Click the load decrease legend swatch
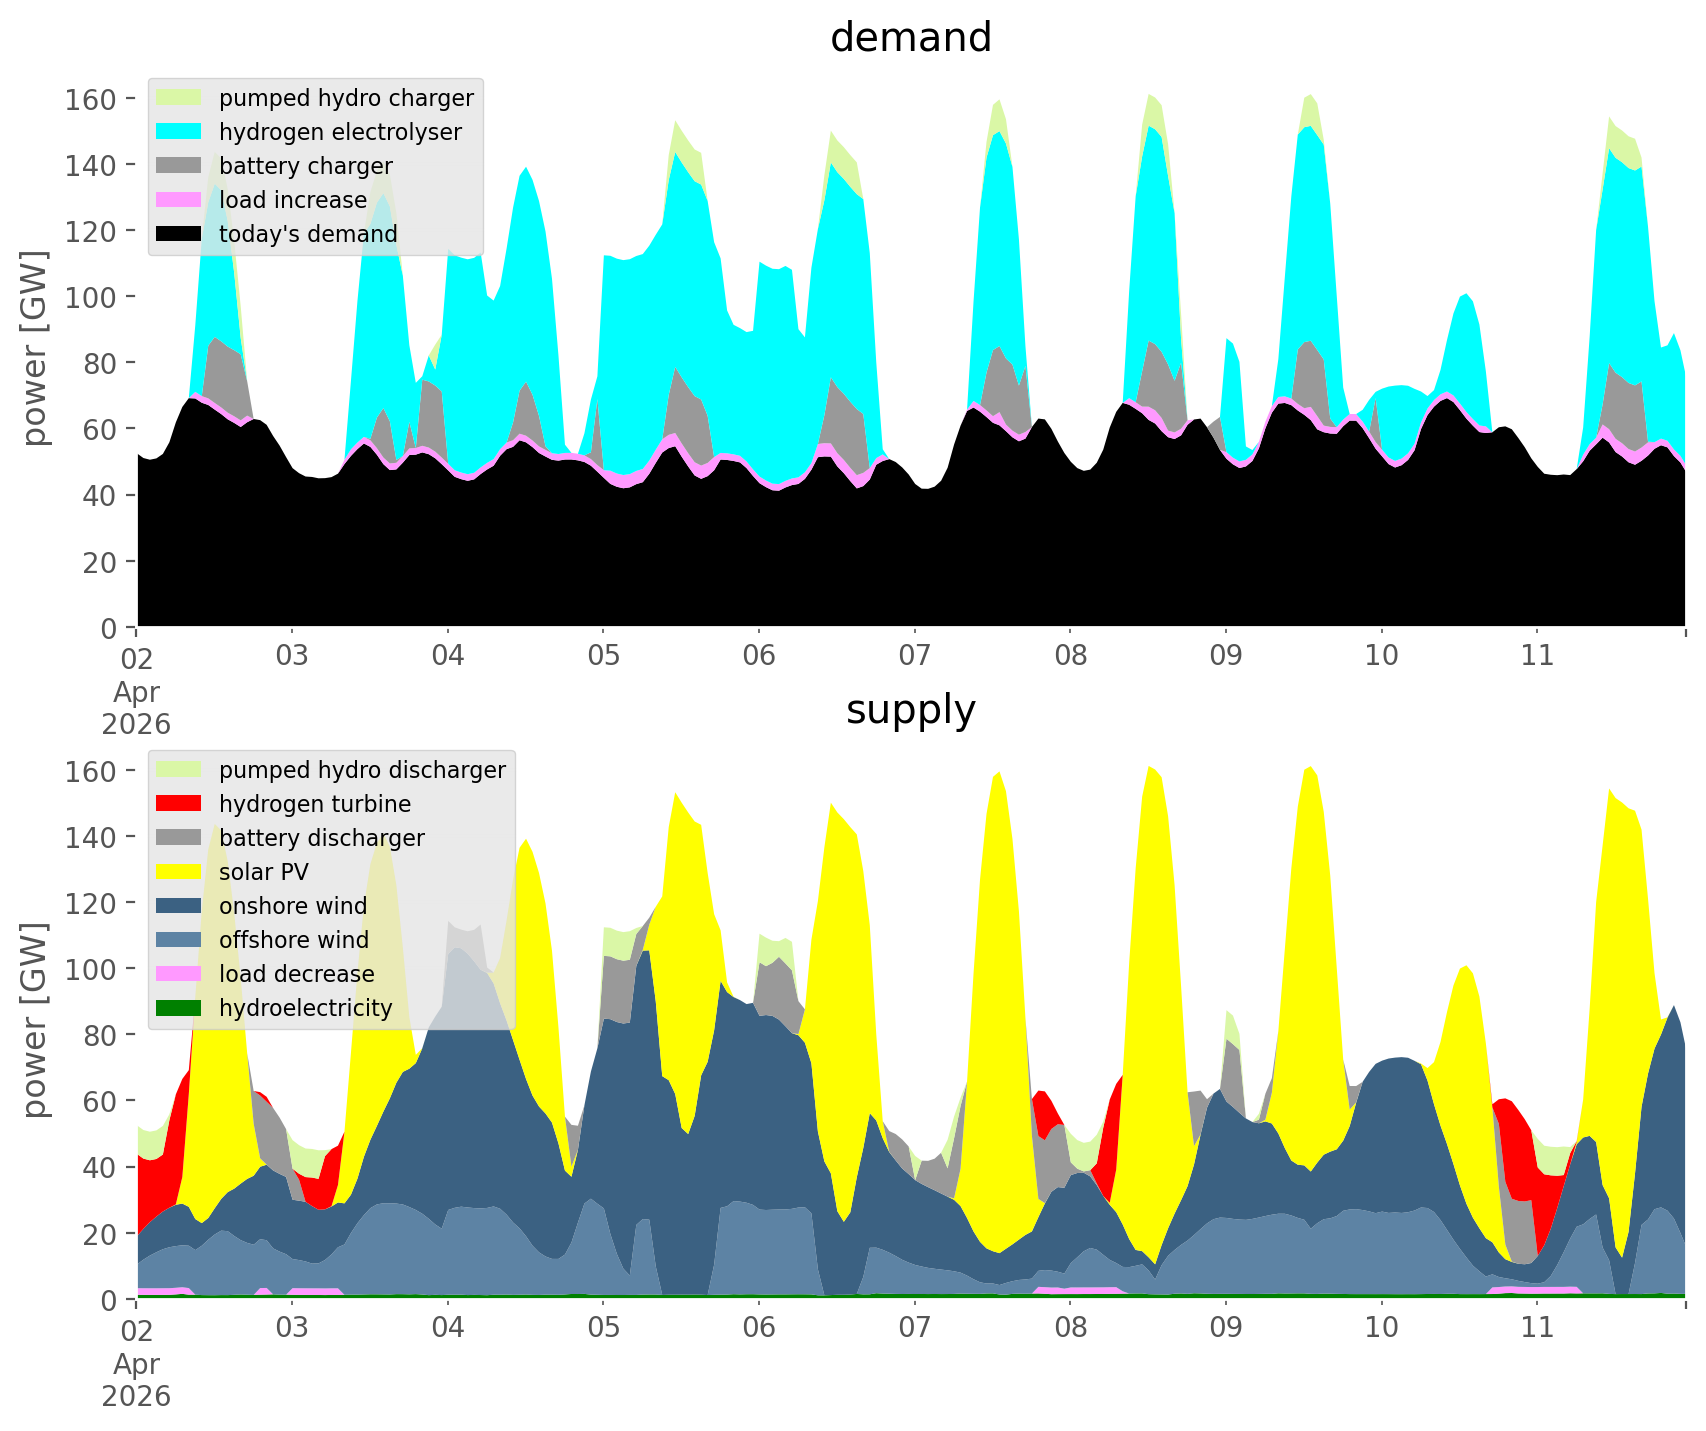Viewport: 1706px width, 1431px height. 179,974
